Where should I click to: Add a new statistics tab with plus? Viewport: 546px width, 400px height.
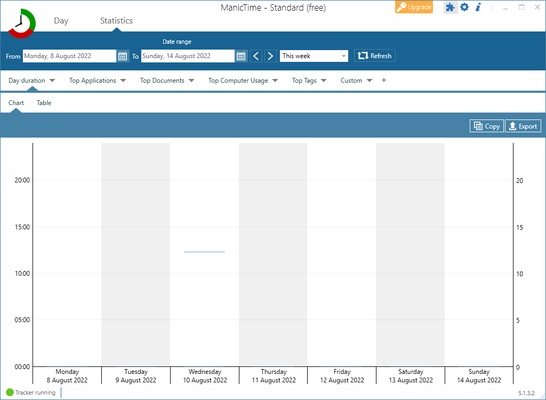(x=384, y=80)
